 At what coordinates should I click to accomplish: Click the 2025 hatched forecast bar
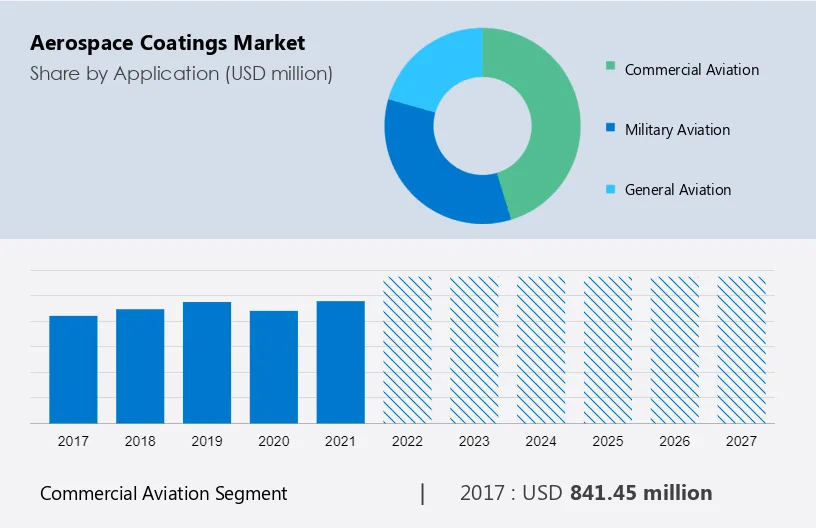coord(608,350)
